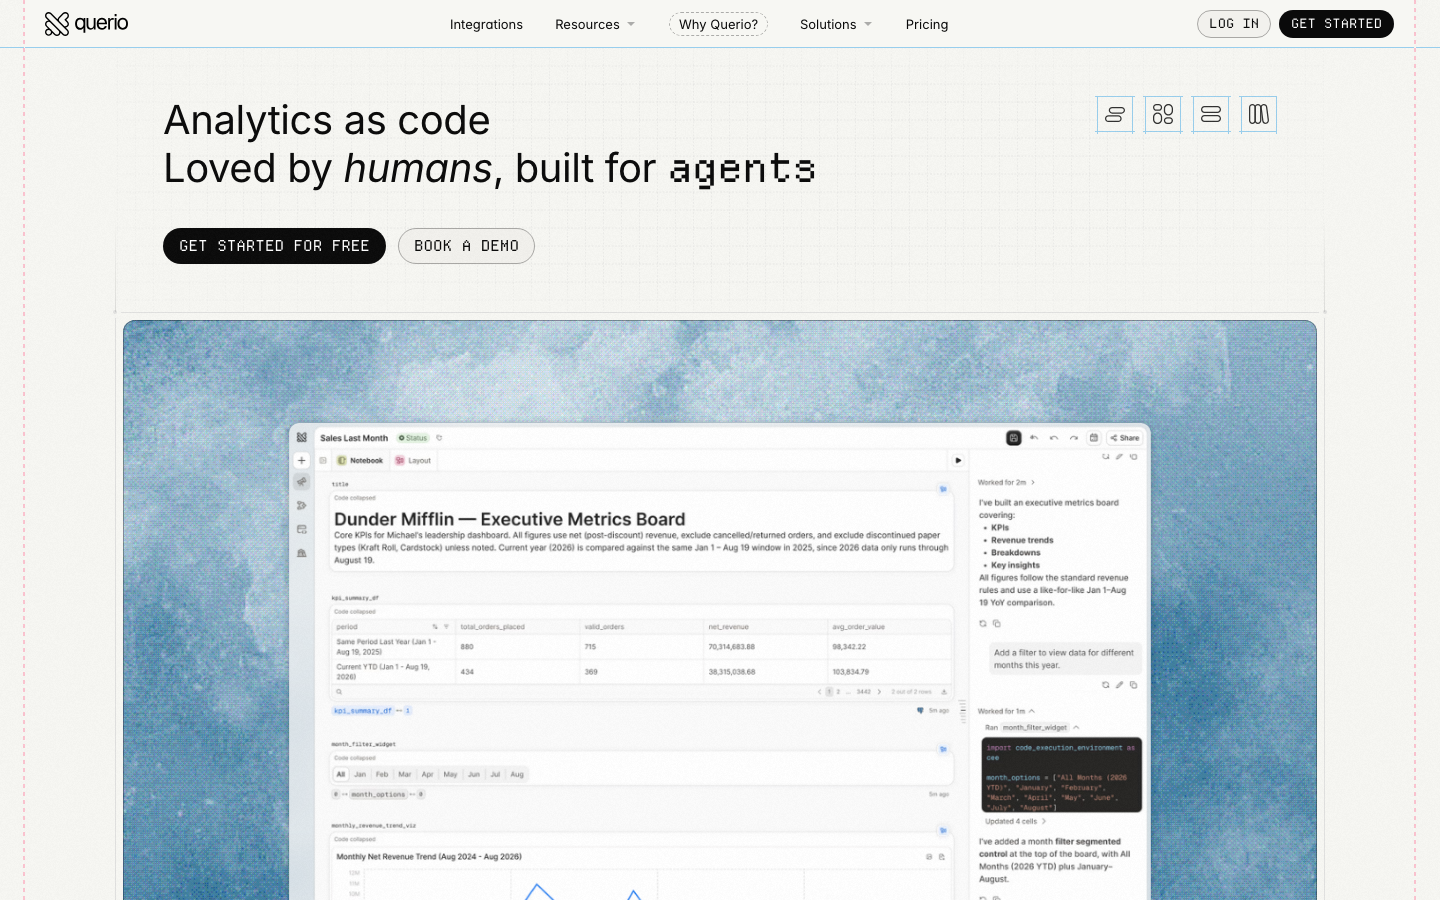Viewport: 1440px width, 900px height.
Task: Click the third icon in demo sidebar
Action: 301,505
